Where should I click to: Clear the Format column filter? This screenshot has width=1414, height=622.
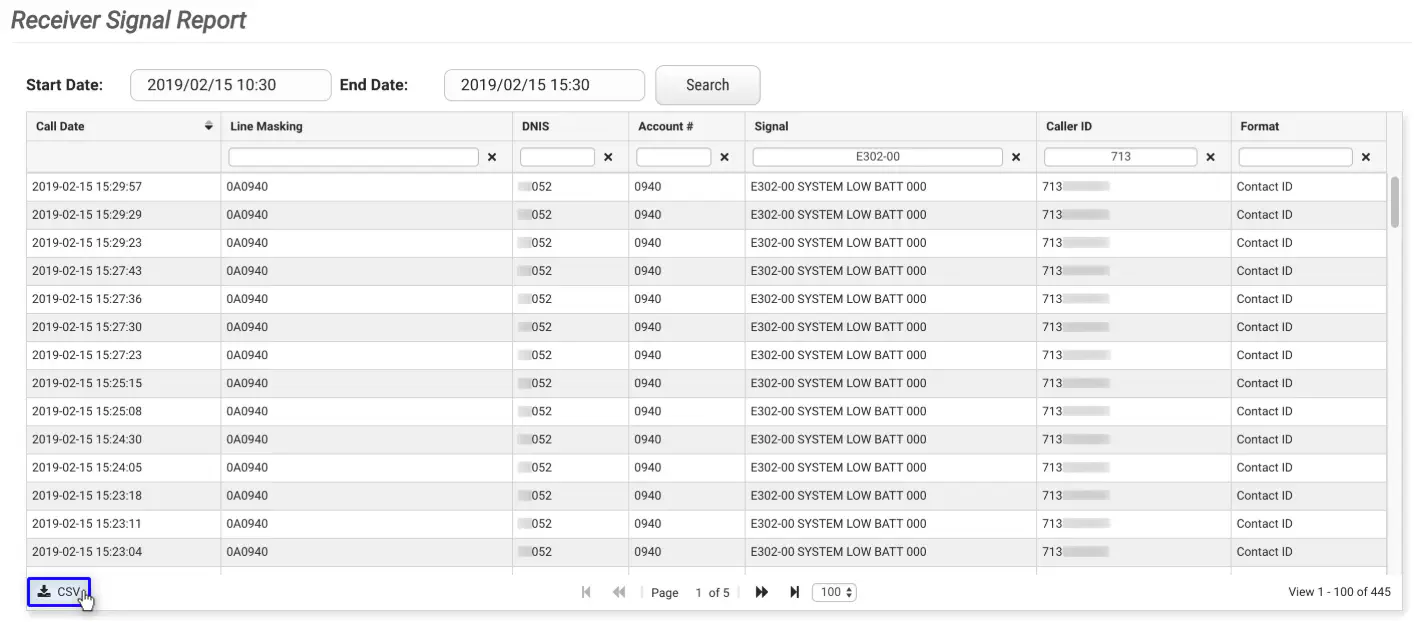[1365, 157]
